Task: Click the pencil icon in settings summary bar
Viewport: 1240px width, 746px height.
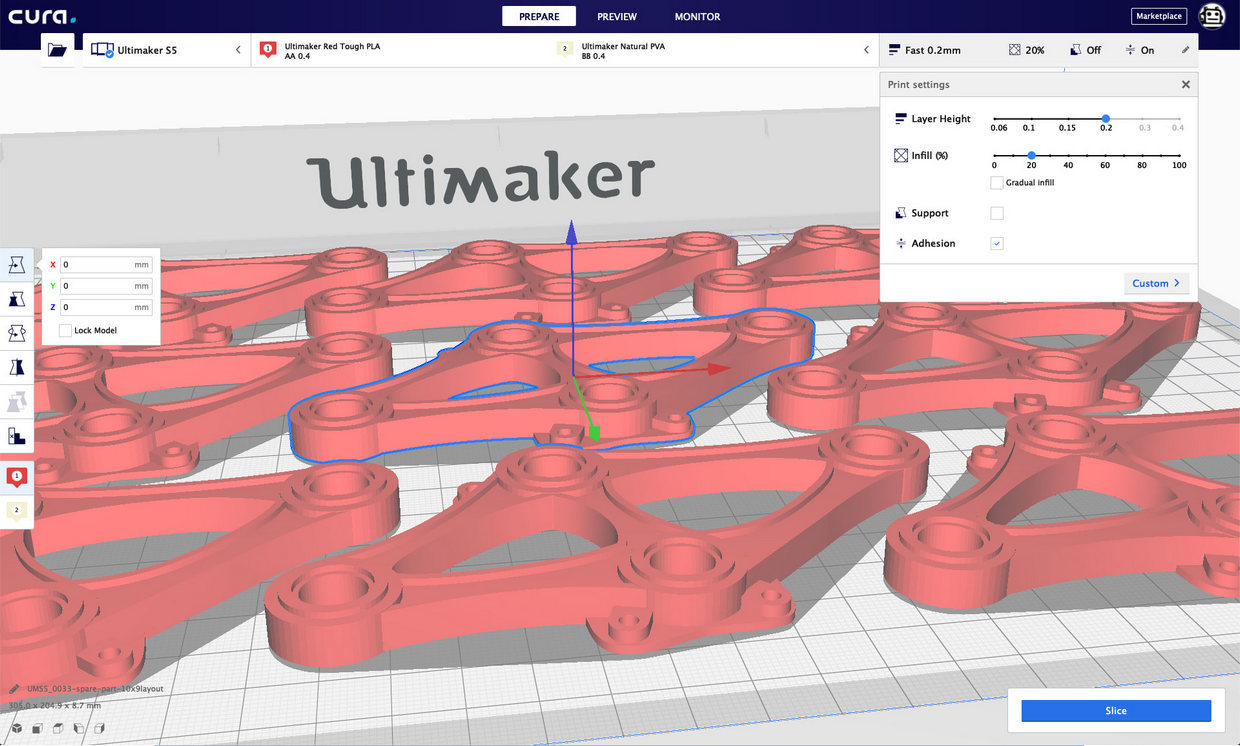Action: point(1186,50)
